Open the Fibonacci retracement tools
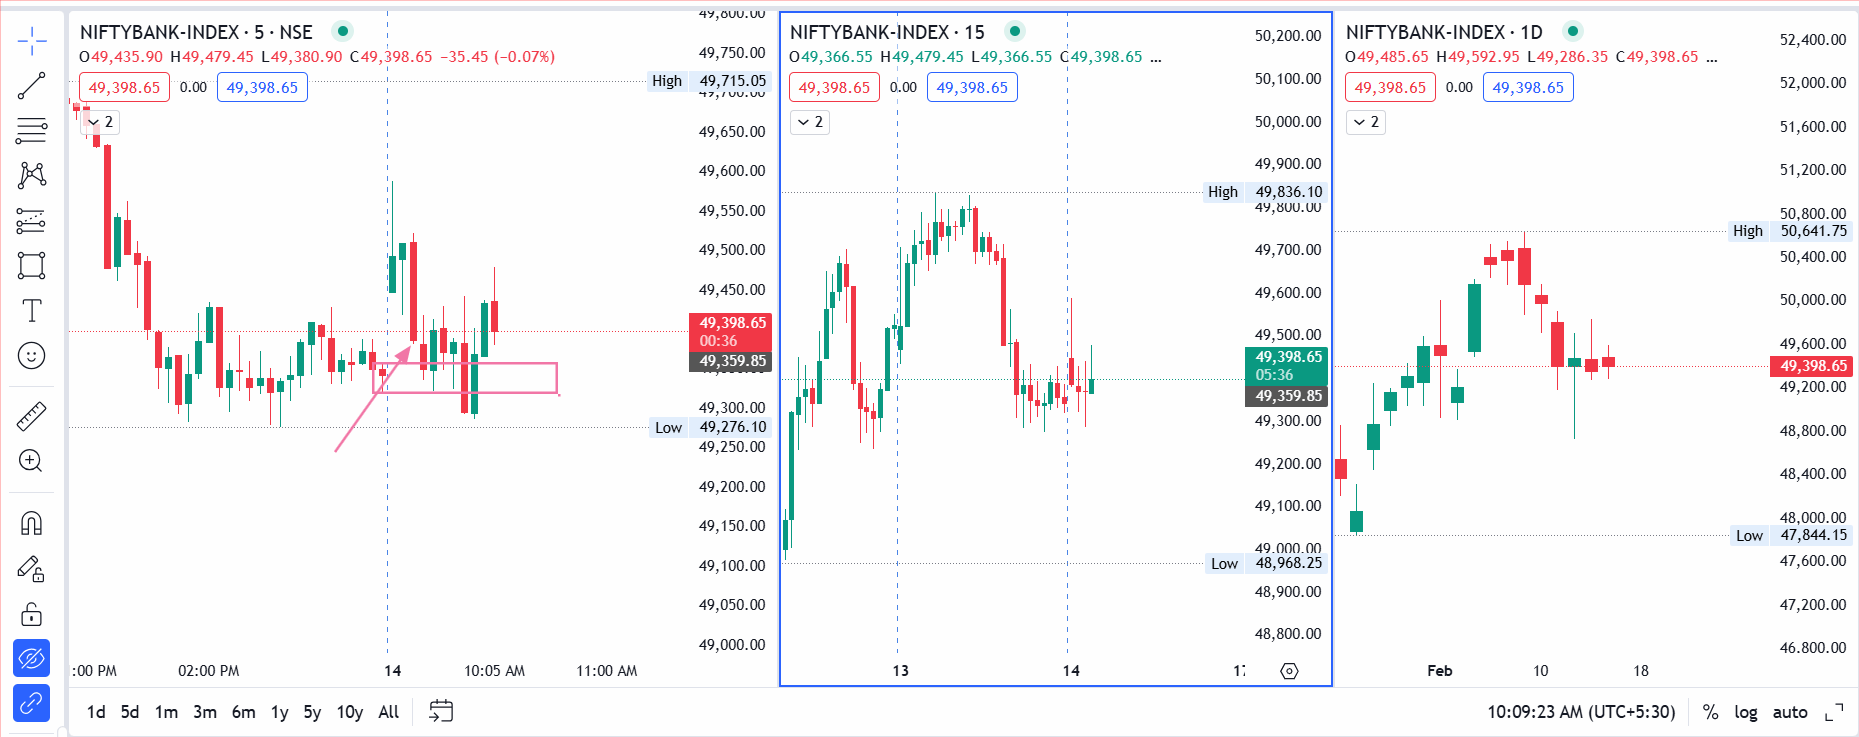 point(32,130)
